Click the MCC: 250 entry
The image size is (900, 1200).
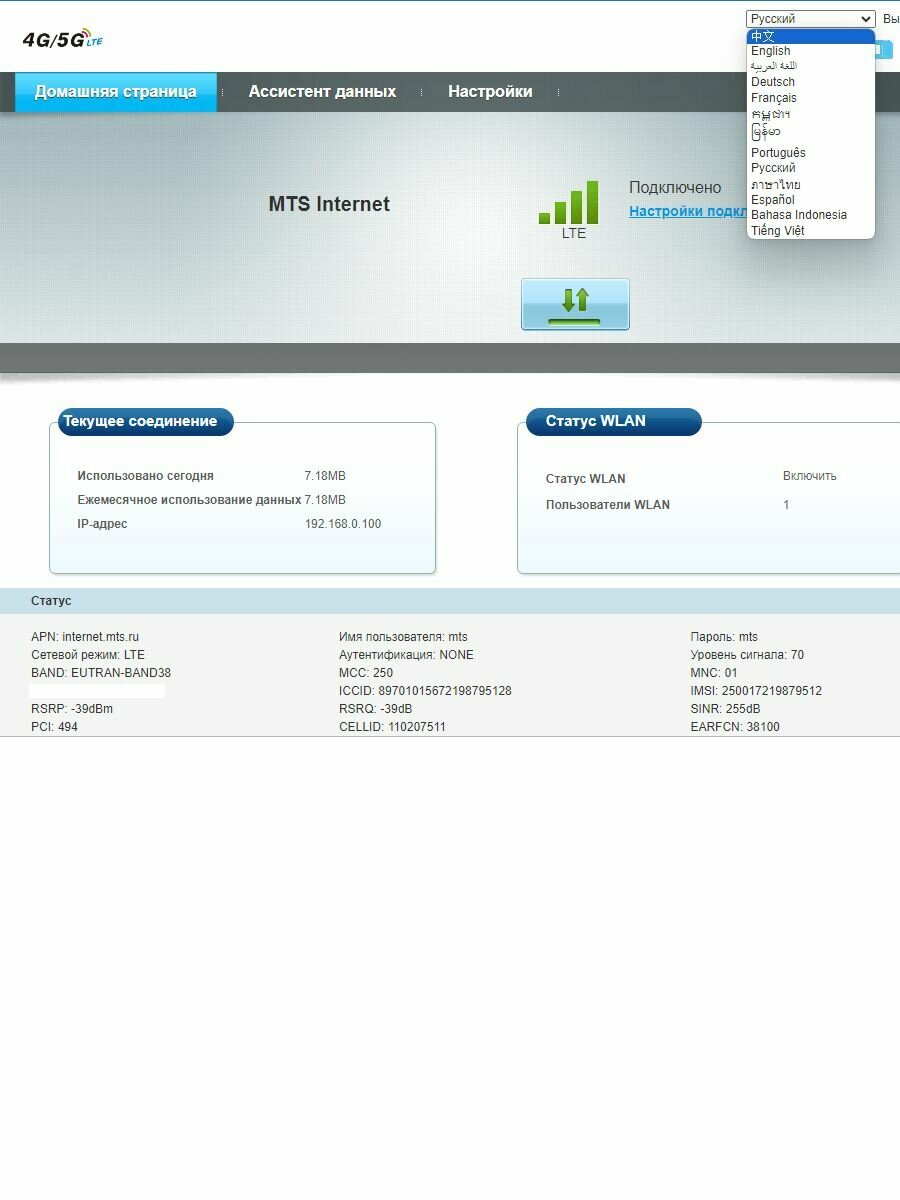coord(366,673)
